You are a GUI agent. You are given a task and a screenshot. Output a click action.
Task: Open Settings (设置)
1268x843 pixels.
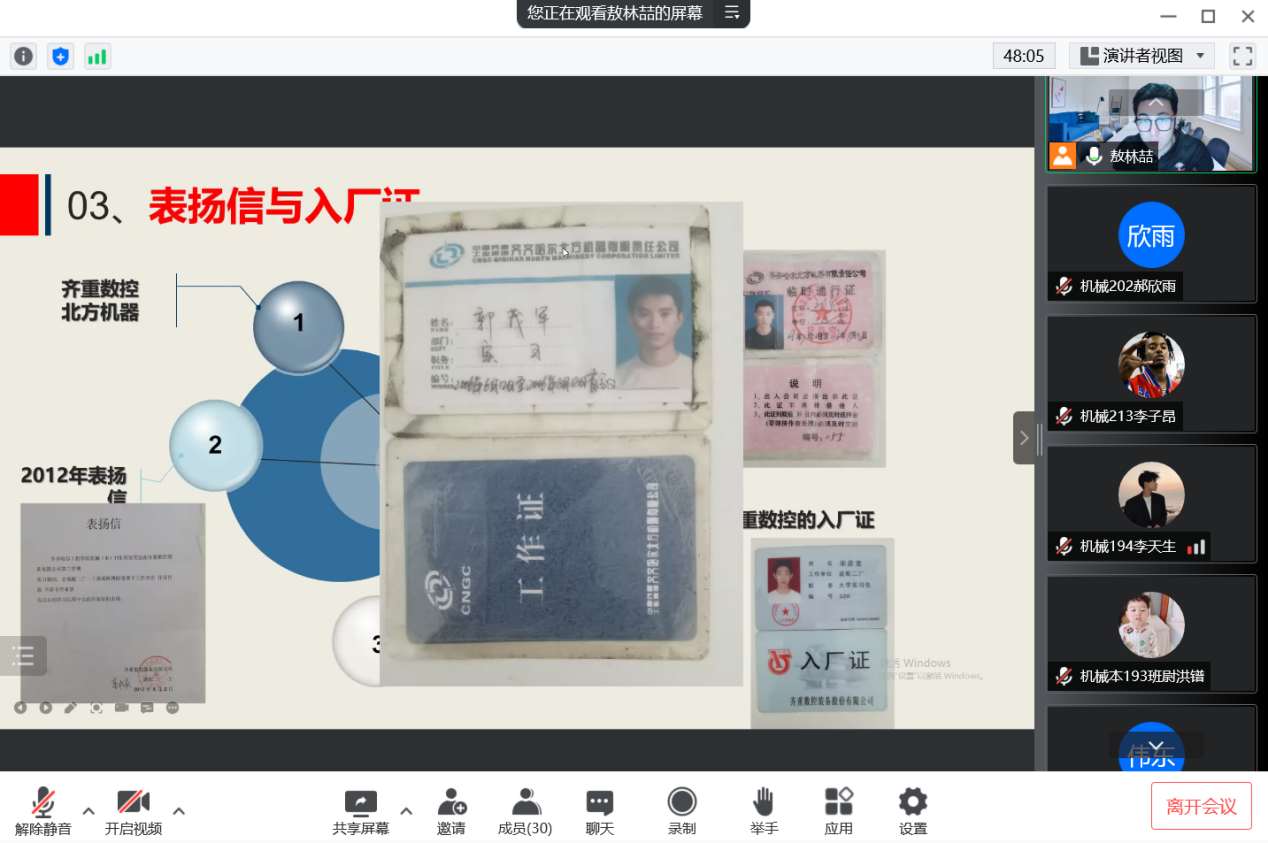click(x=912, y=811)
